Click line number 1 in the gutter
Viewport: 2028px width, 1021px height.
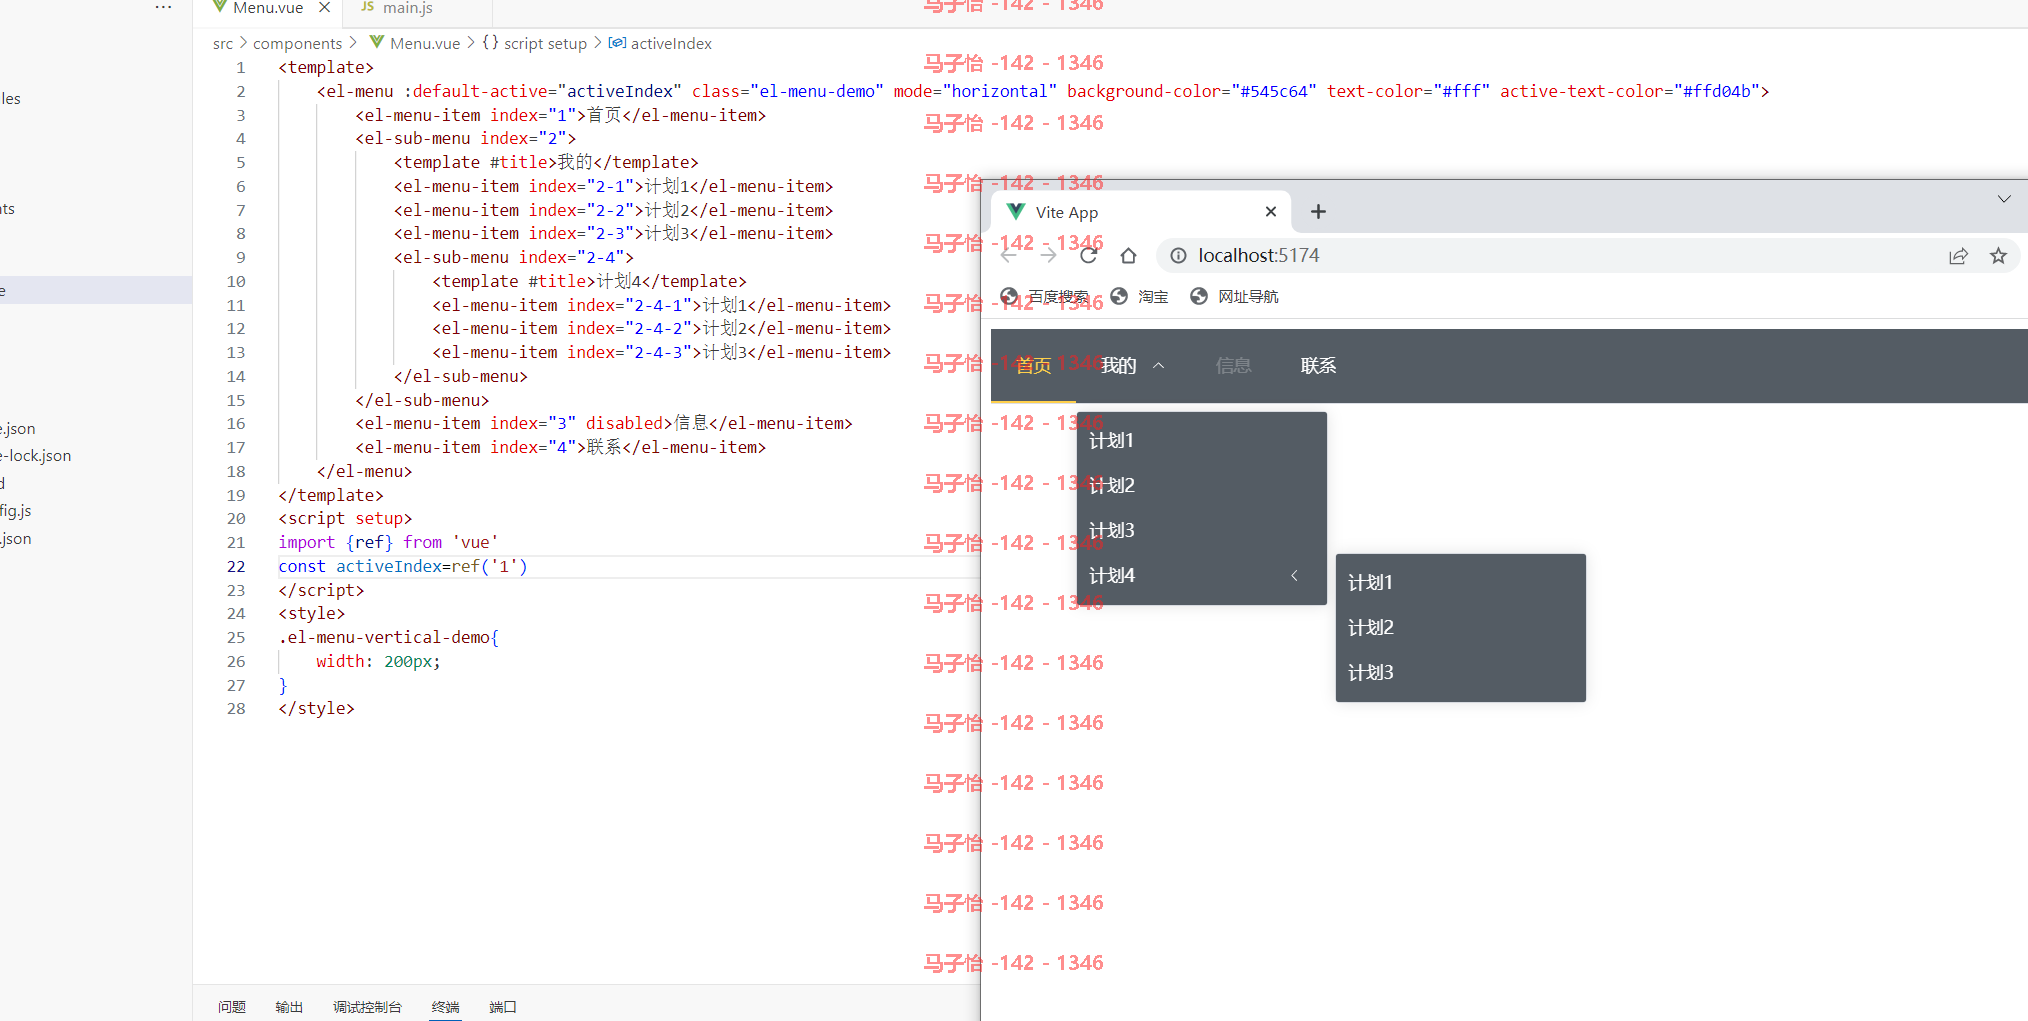pyautogui.click(x=240, y=68)
